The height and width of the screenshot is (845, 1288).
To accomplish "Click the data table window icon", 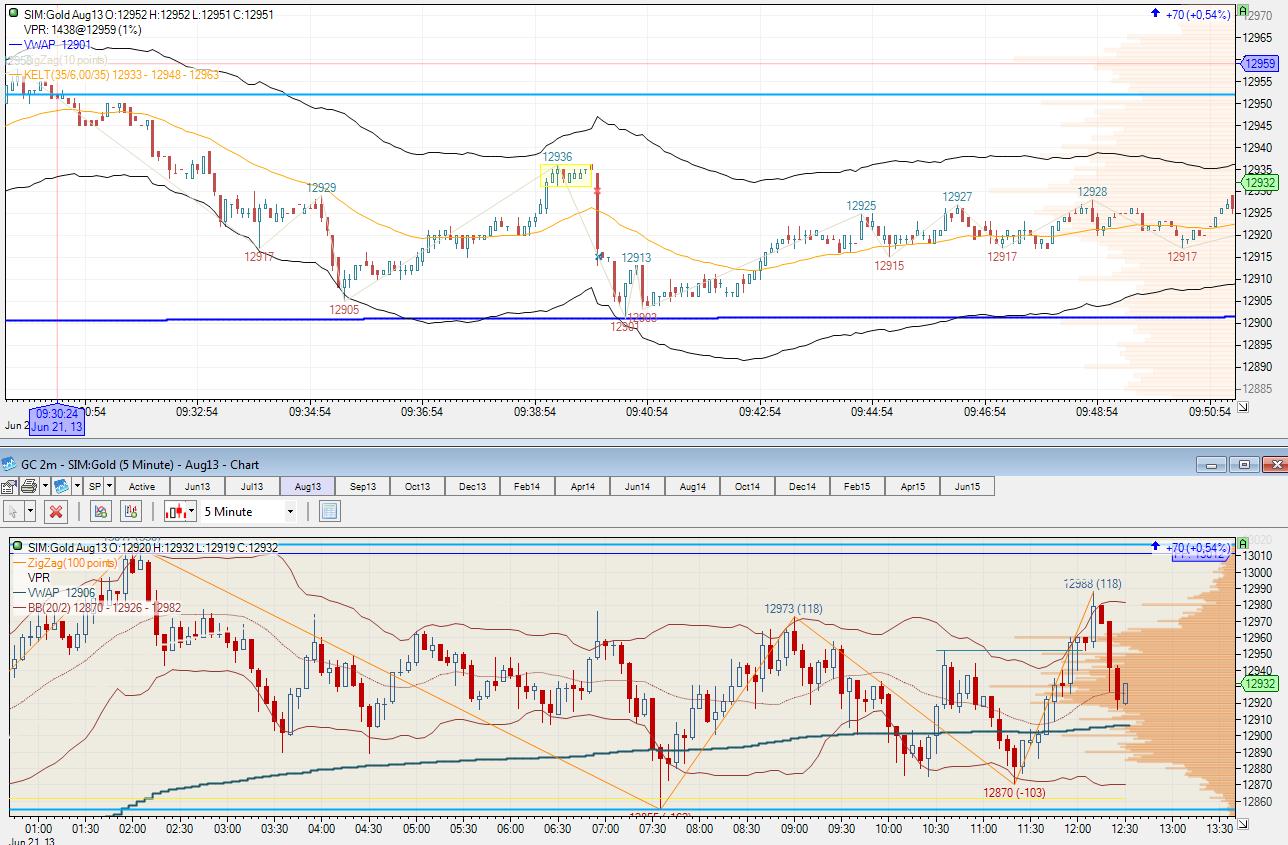I will 330,511.
